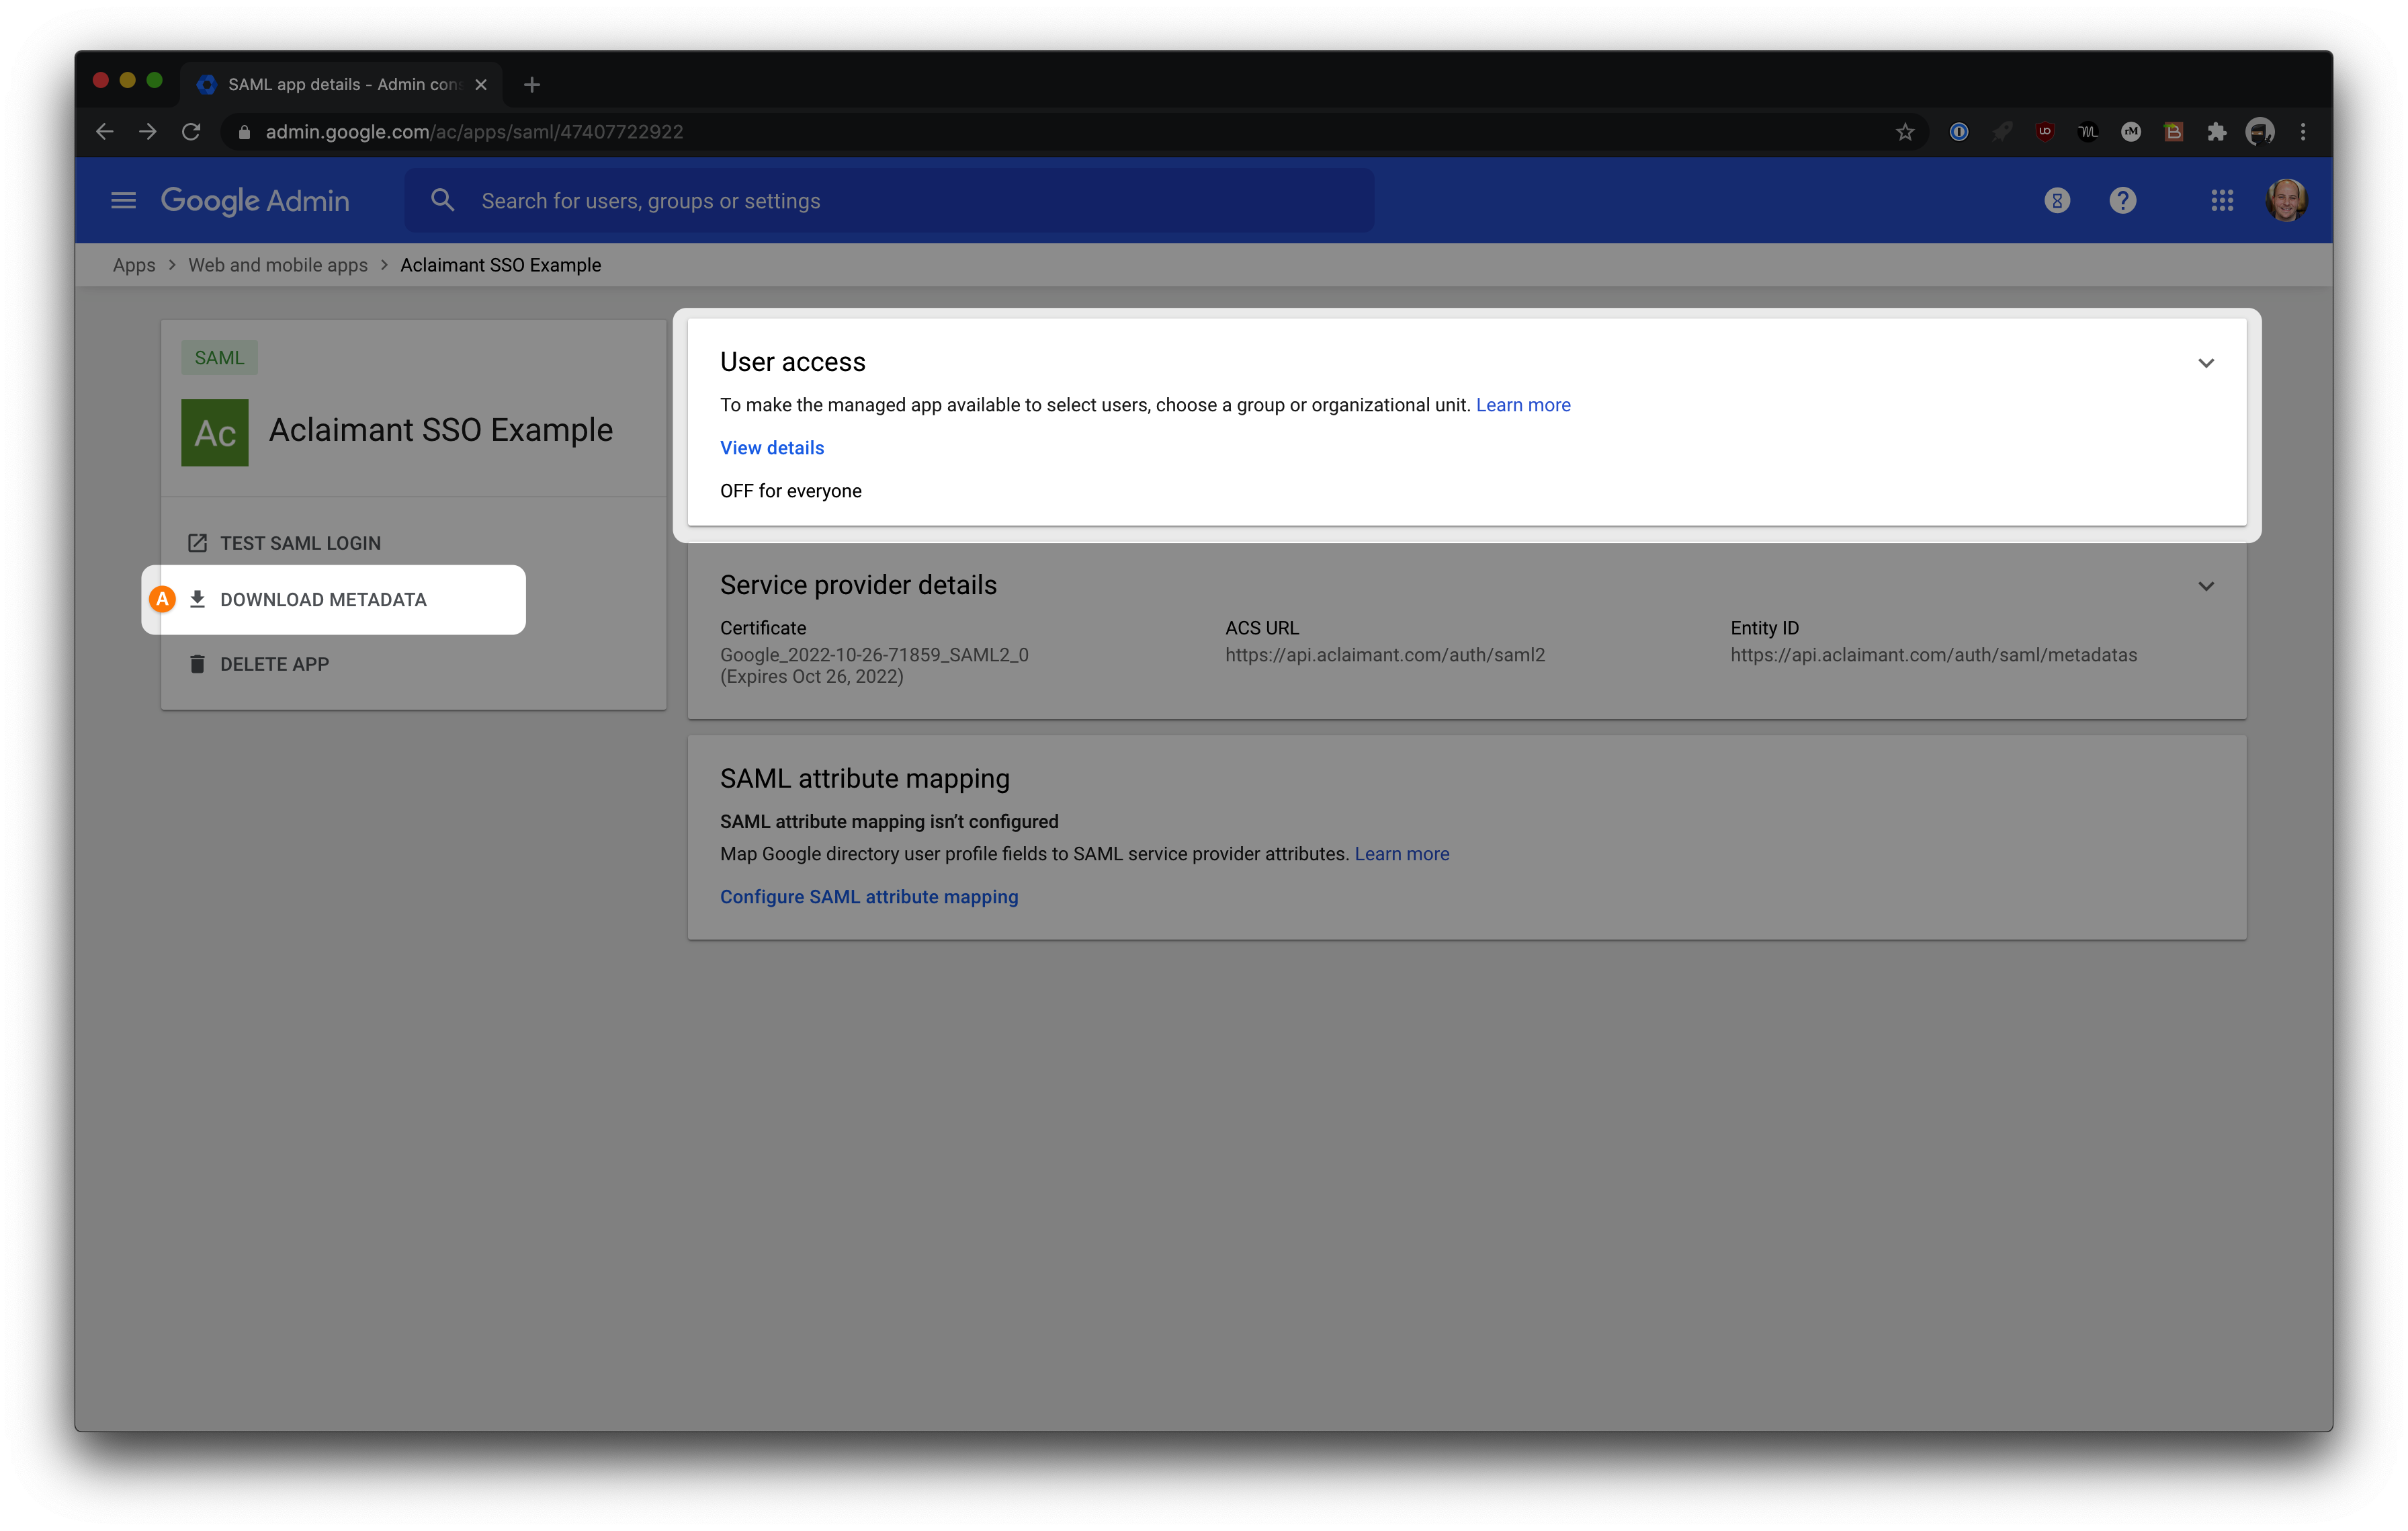Go back with the browser back arrow

click(105, 132)
